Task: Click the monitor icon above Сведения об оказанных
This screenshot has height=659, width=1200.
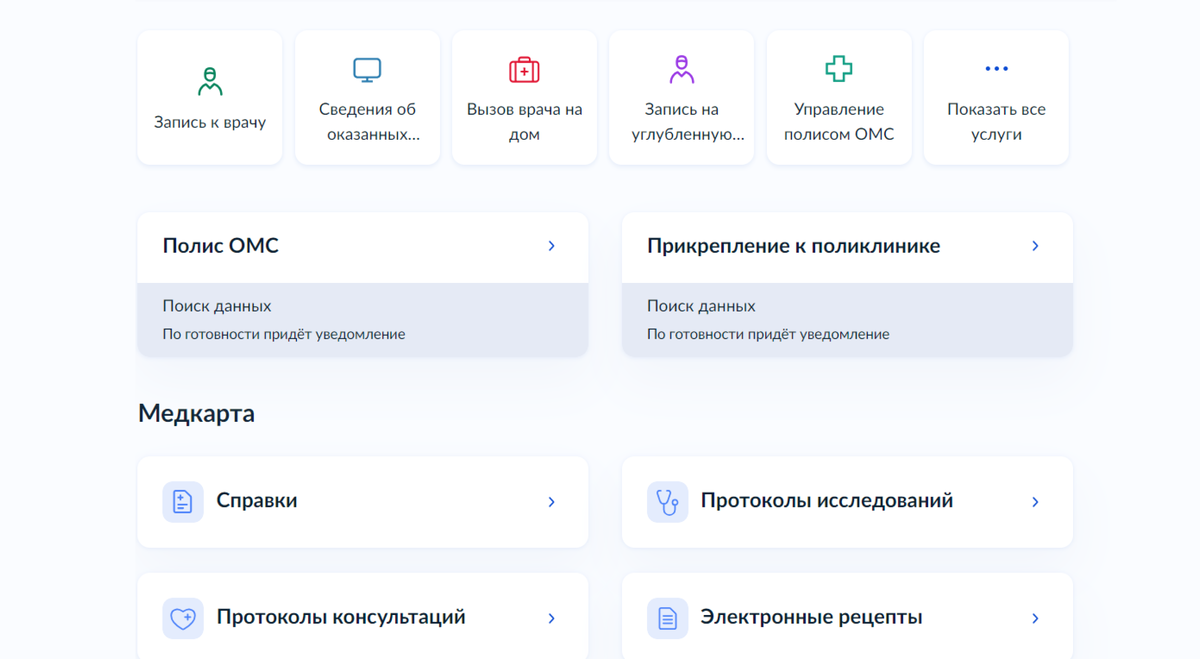Action: pyautogui.click(x=367, y=70)
